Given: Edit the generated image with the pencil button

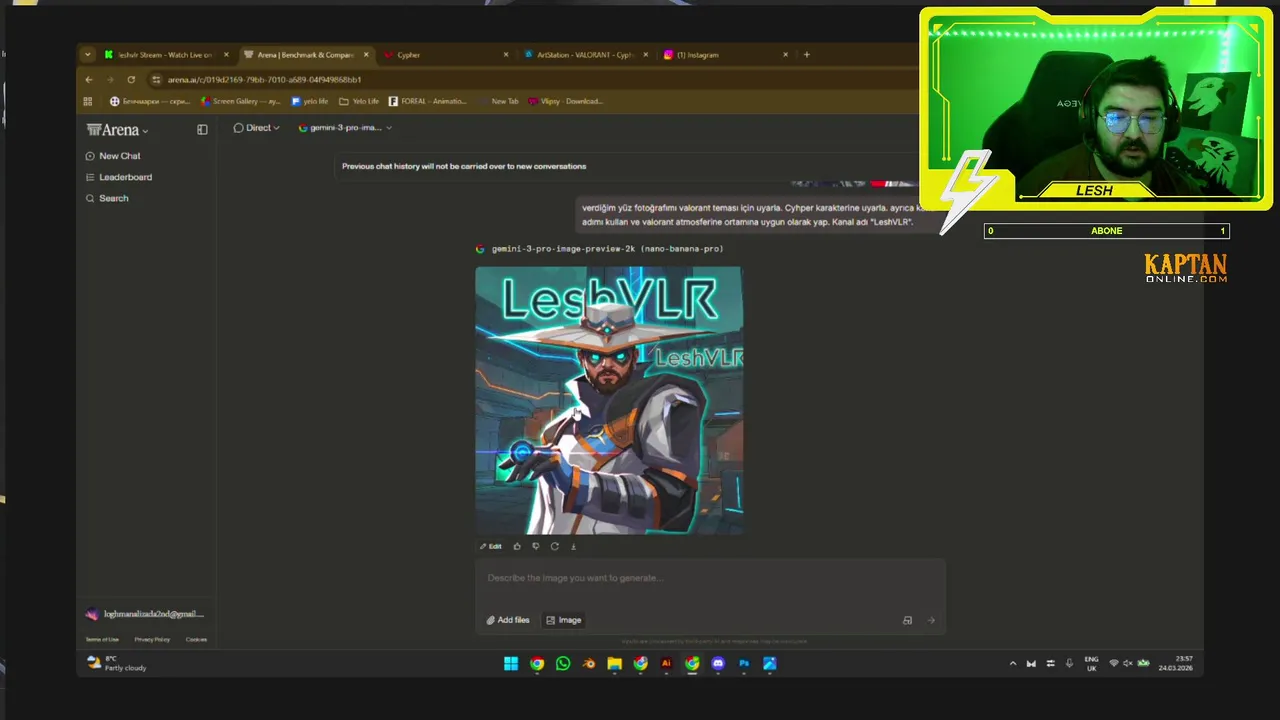Looking at the screenshot, I should pos(490,546).
